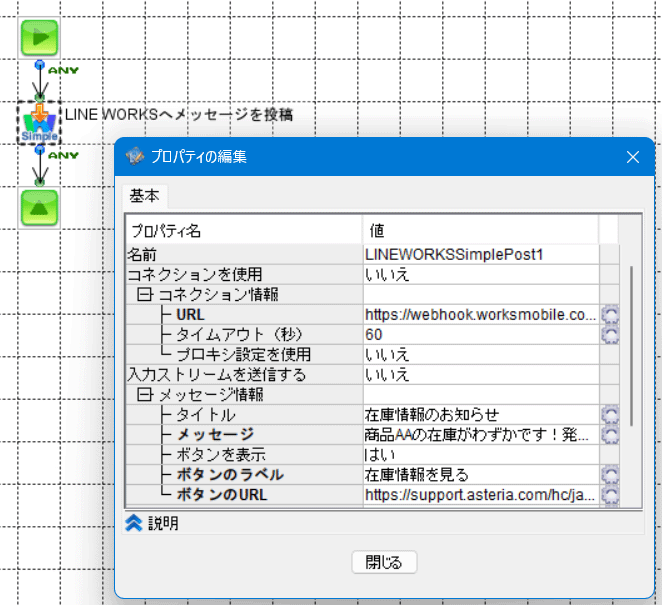The width and height of the screenshot is (662, 605).
Task: Click the blue output connector under Simple component
Action: point(40,150)
